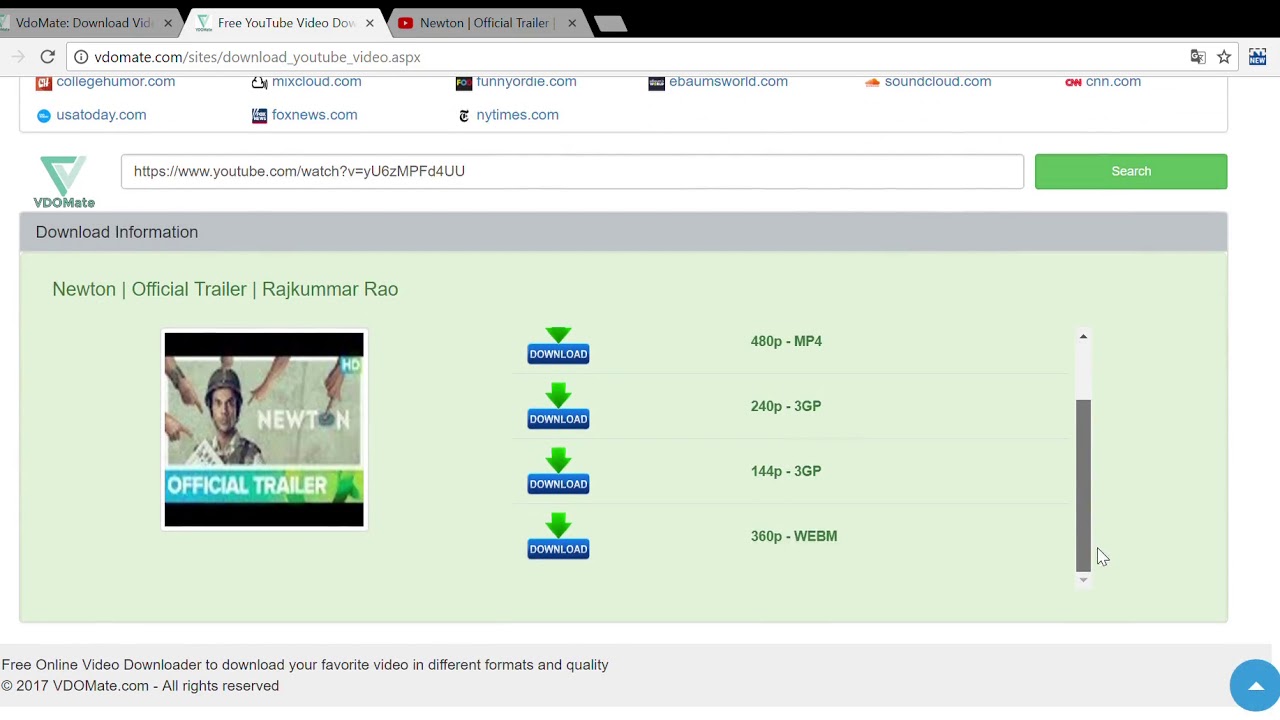Image resolution: width=1280 pixels, height=720 pixels.
Task: Click the YouTube URL input field
Action: coord(572,171)
